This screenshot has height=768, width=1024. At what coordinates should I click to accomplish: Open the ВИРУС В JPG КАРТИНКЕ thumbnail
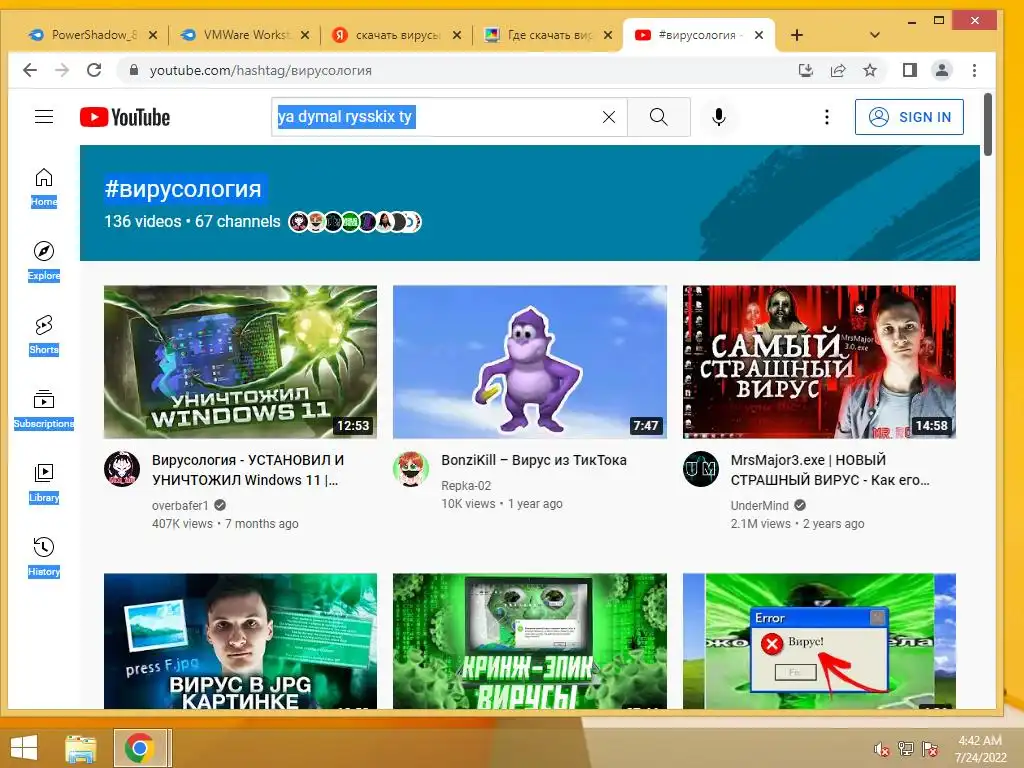coord(240,641)
